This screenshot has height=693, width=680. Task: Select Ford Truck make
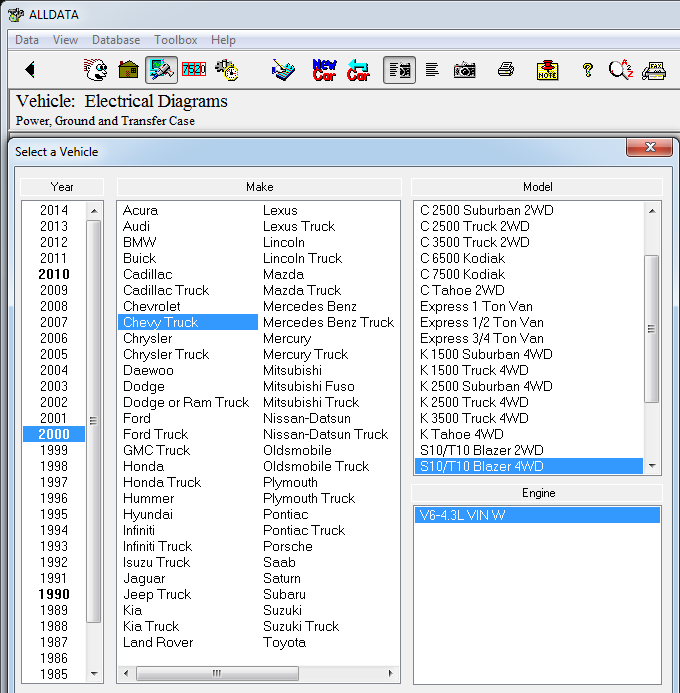pos(156,434)
